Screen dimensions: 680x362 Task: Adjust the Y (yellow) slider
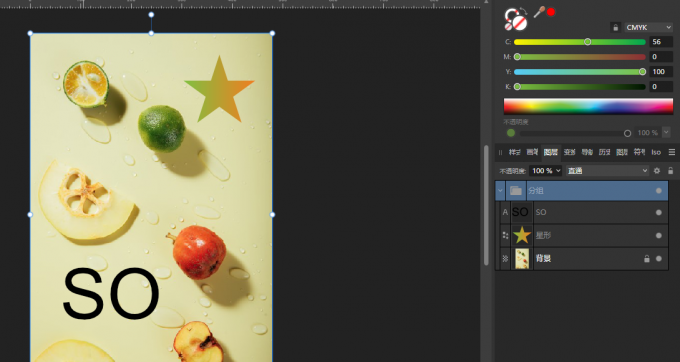click(x=580, y=72)
